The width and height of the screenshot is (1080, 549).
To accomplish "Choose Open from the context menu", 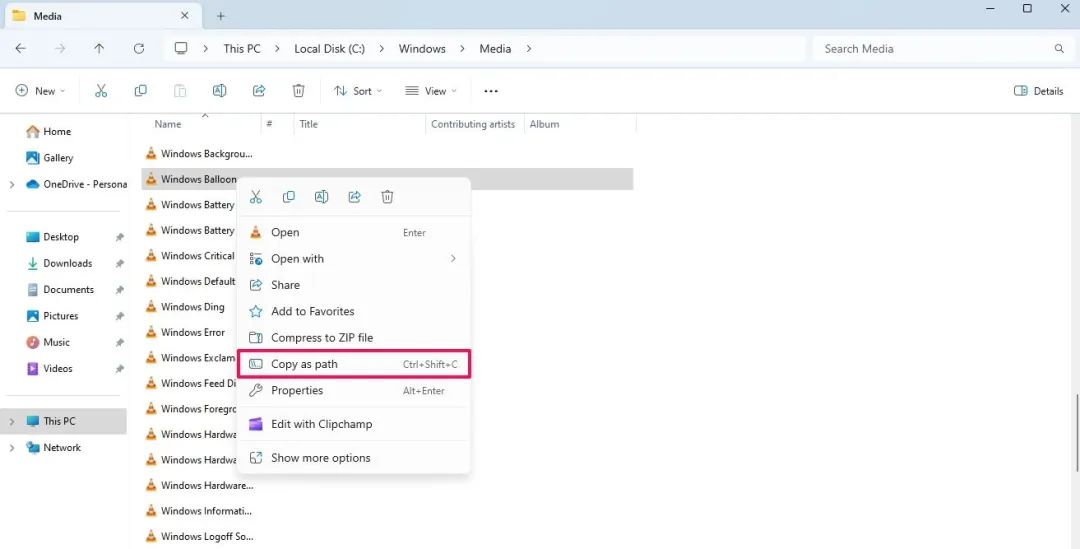I will coord(354,233).
